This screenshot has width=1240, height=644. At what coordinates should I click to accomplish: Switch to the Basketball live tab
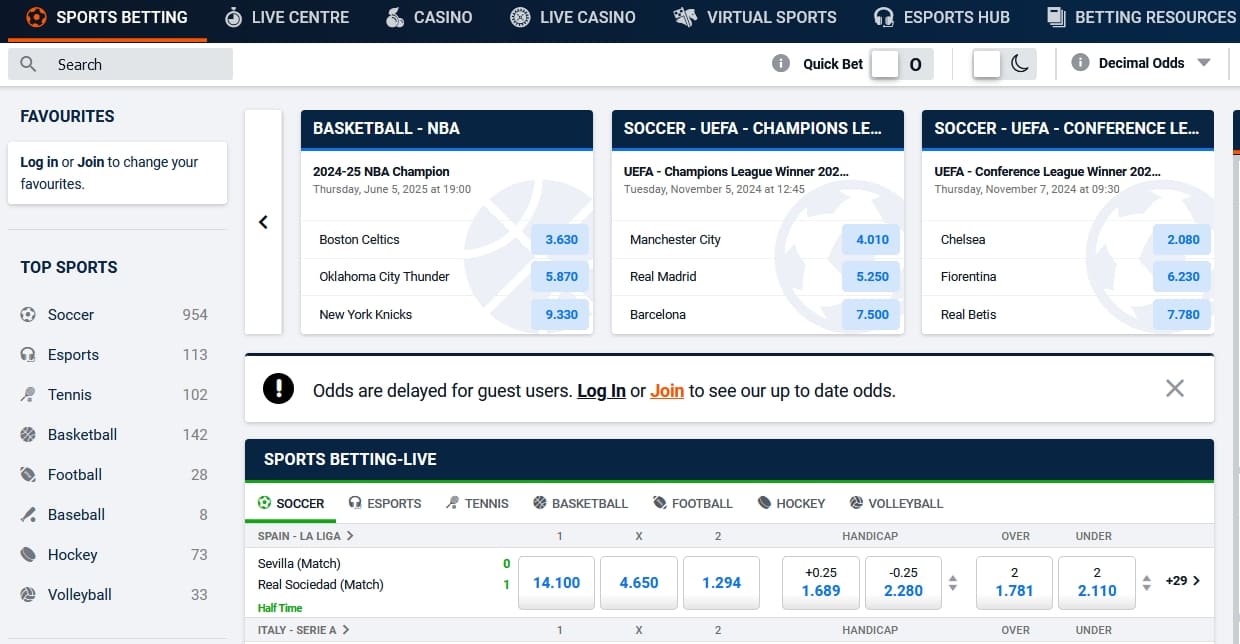[580, 503]
